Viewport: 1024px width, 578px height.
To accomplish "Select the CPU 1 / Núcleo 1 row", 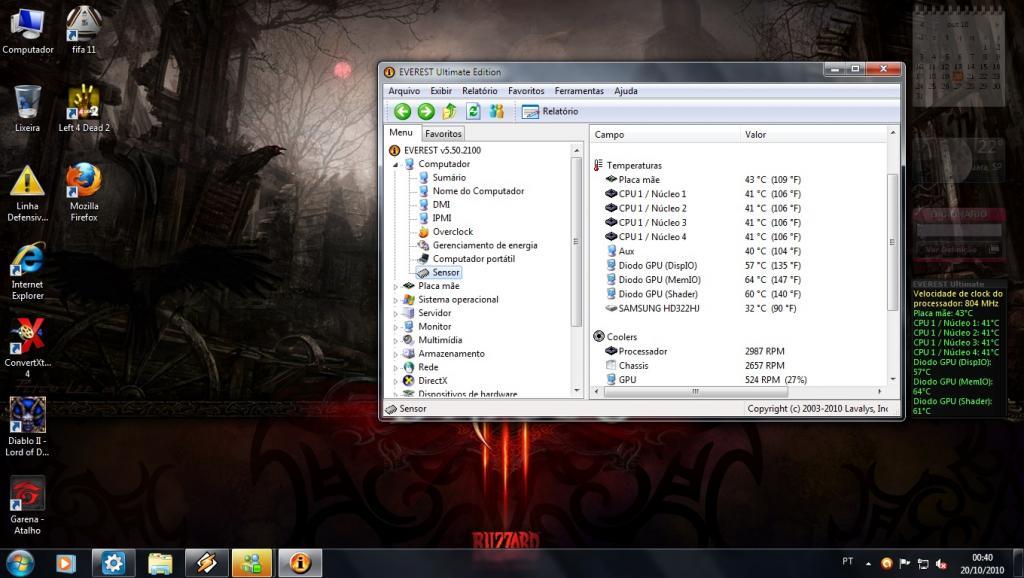I will 703,194.
